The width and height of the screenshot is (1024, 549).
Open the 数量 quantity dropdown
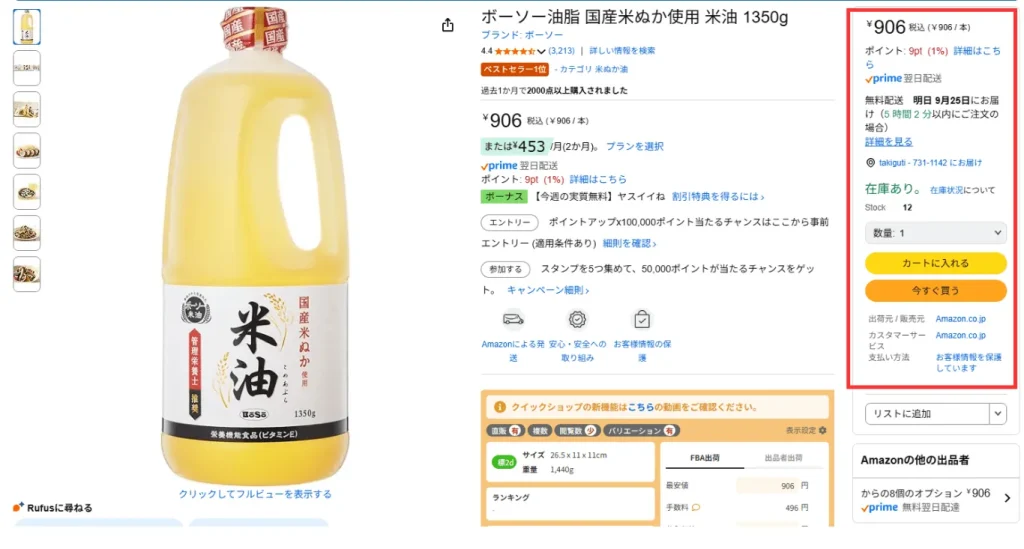[935, 233]
